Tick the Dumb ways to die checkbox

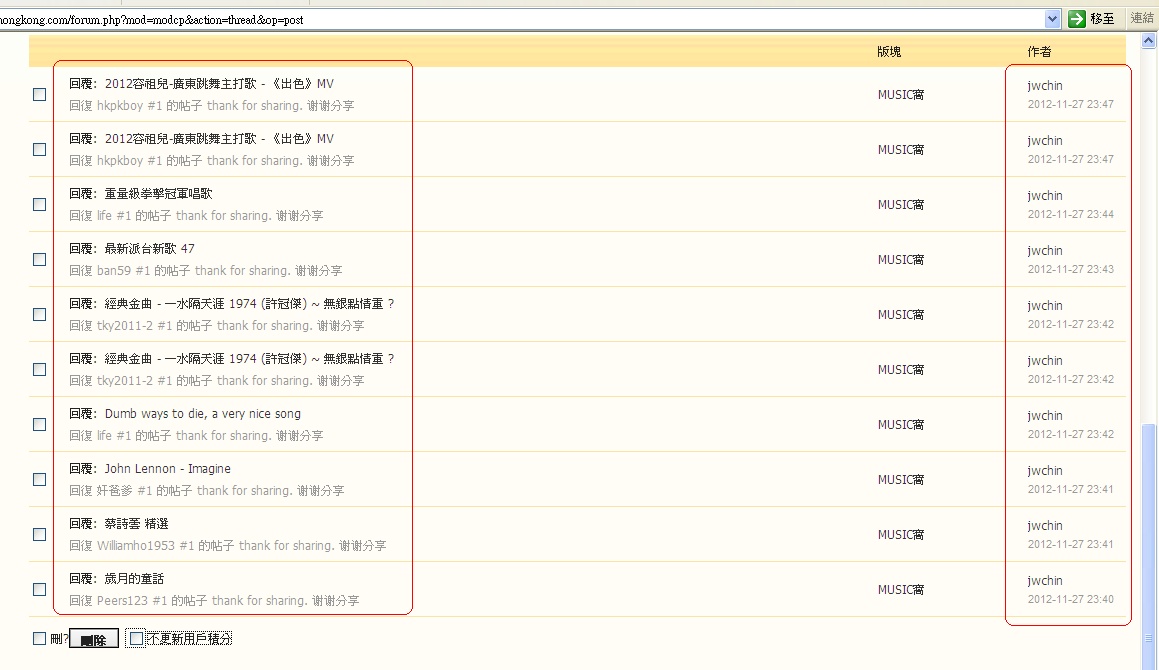coord(40,424)
